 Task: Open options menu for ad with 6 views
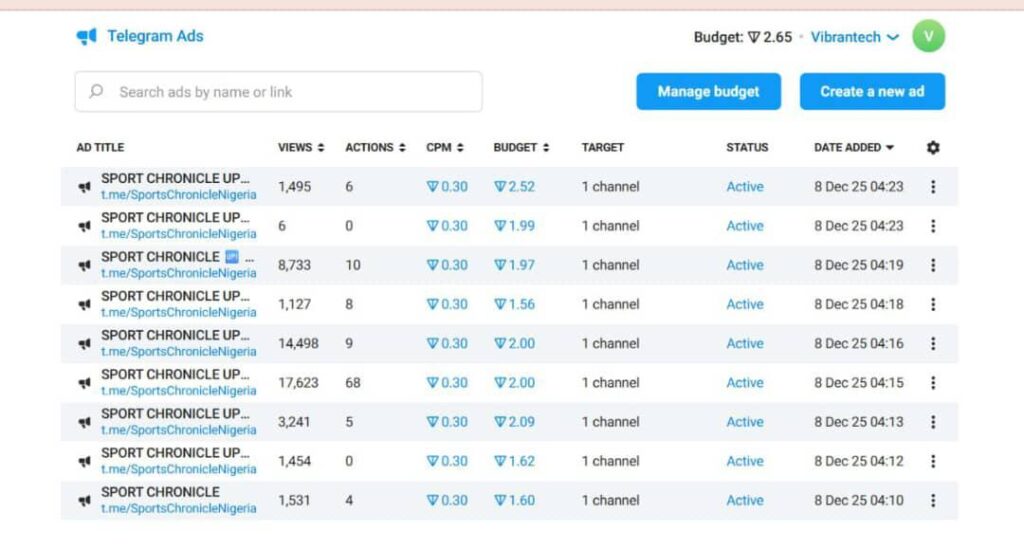[933, 226]
